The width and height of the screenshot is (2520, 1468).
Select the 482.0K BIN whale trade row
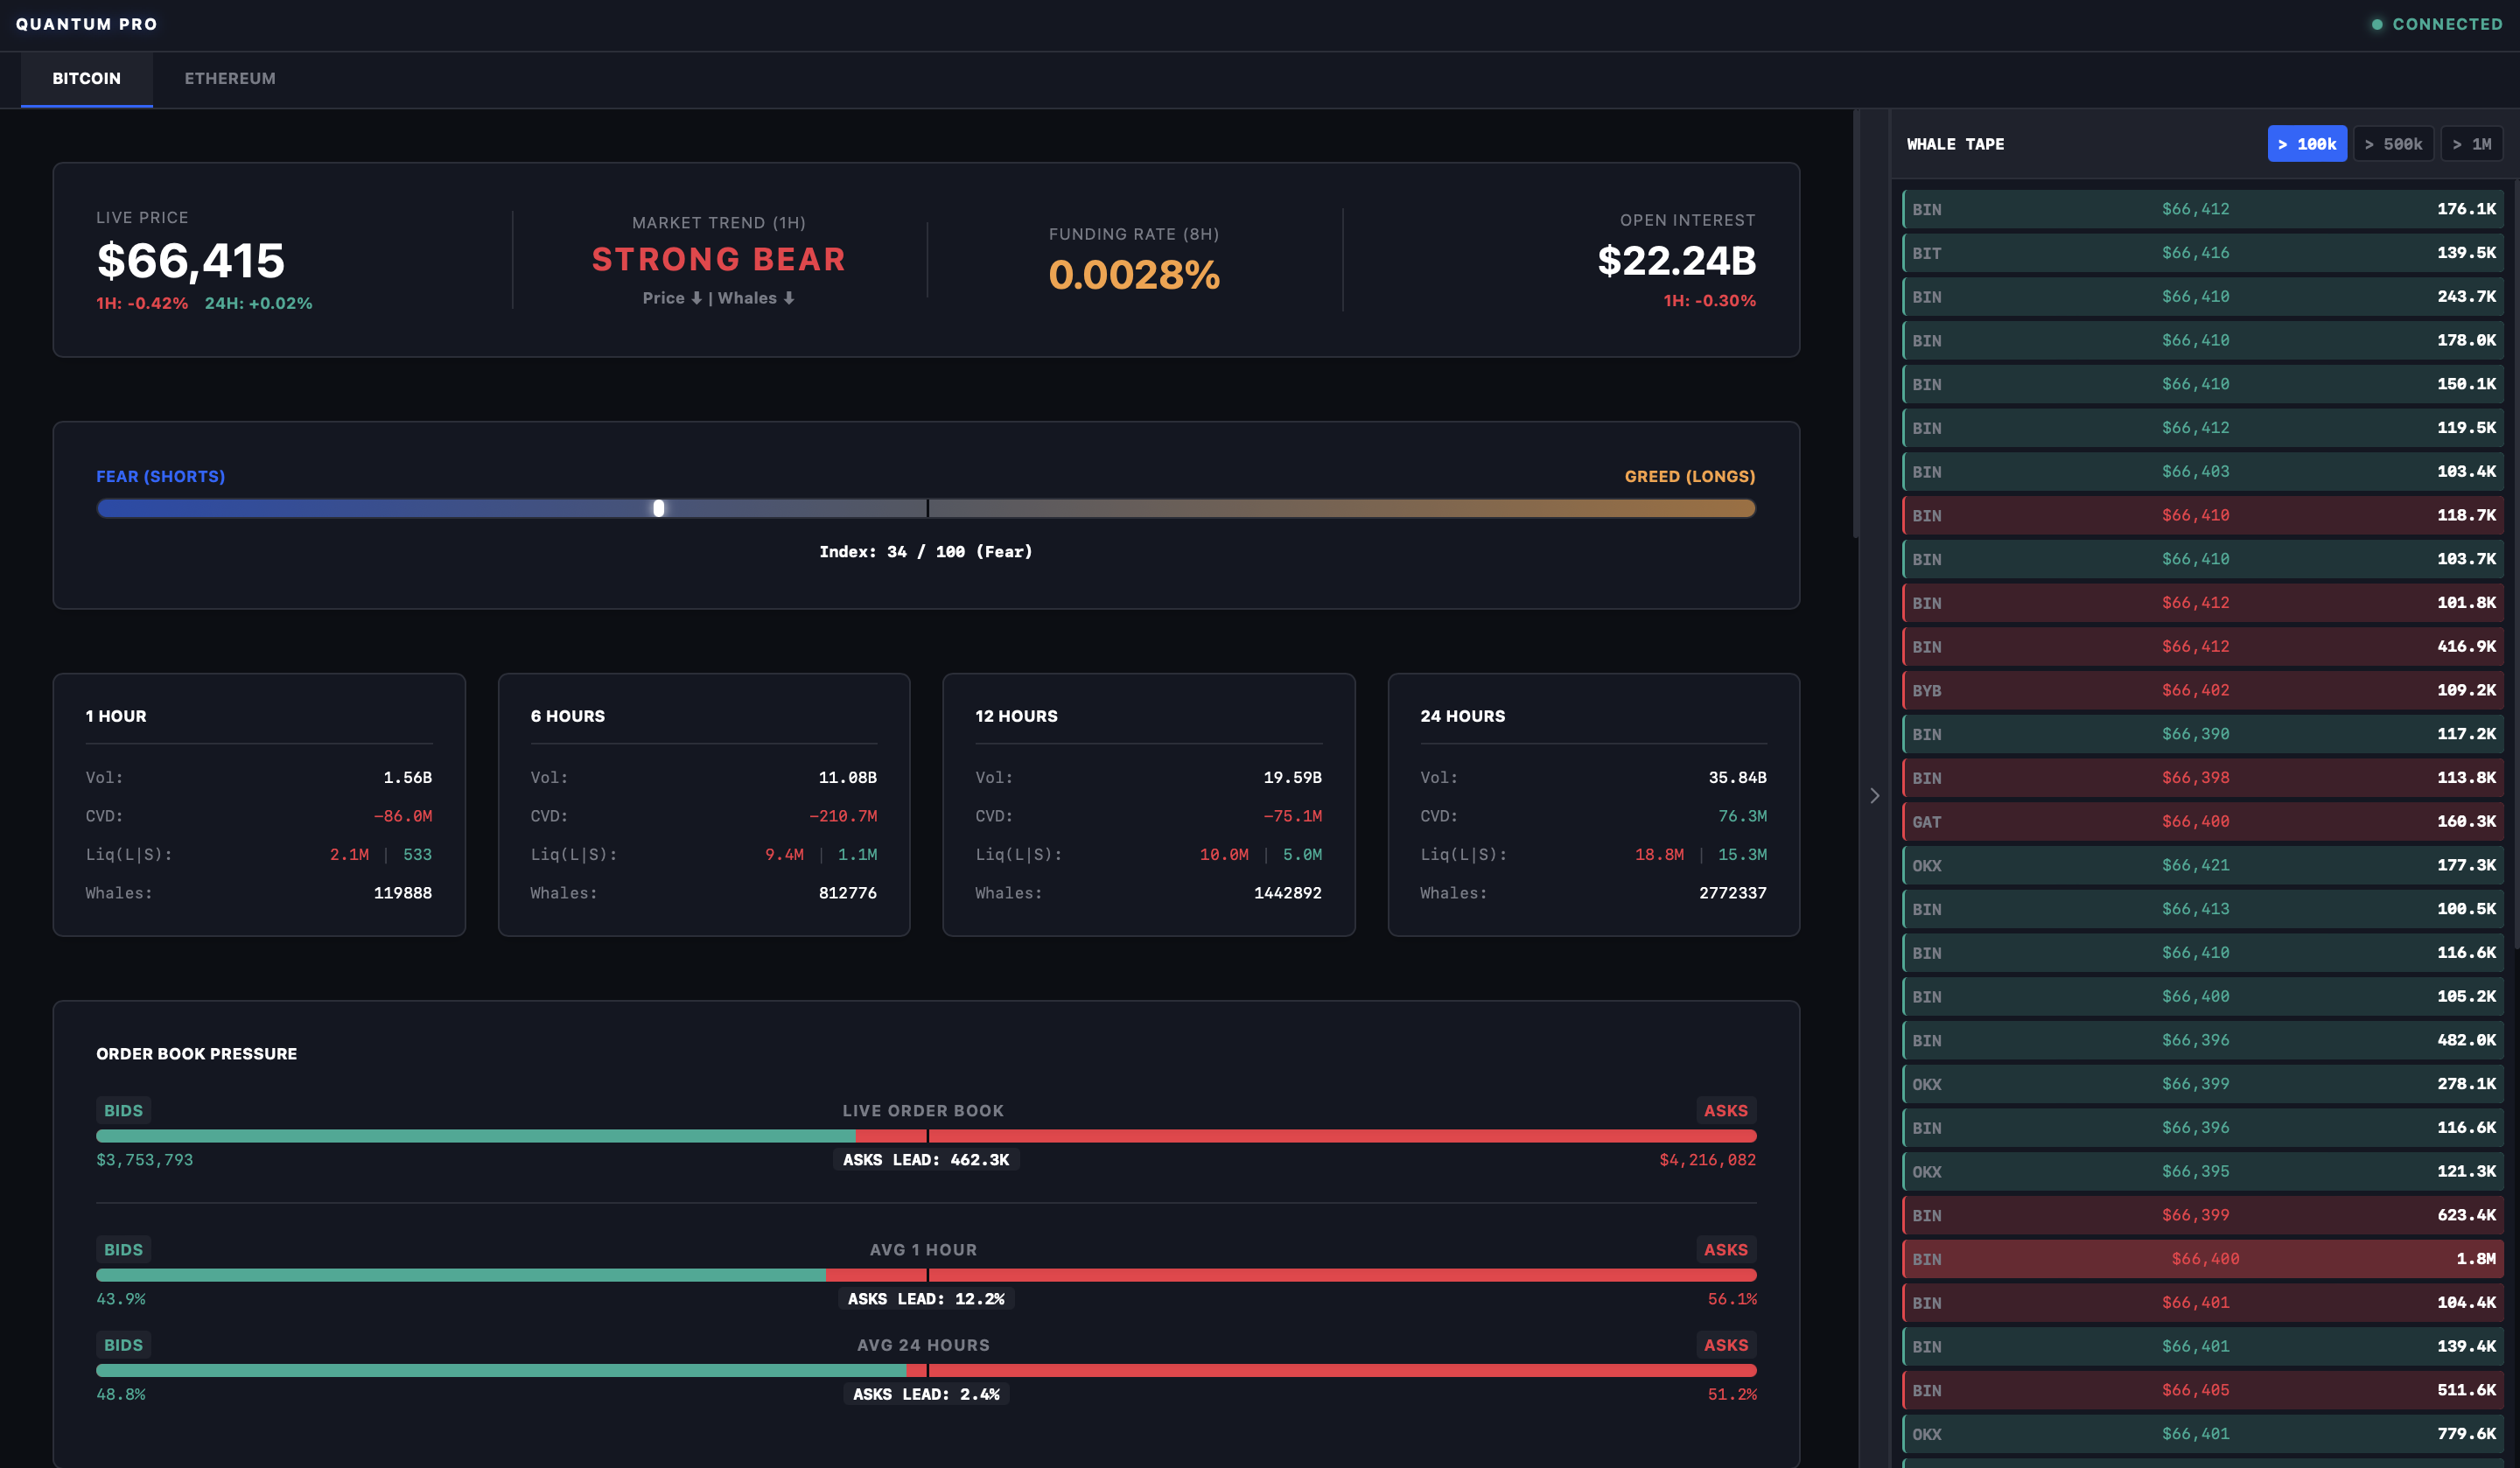click(2203, 1040)
